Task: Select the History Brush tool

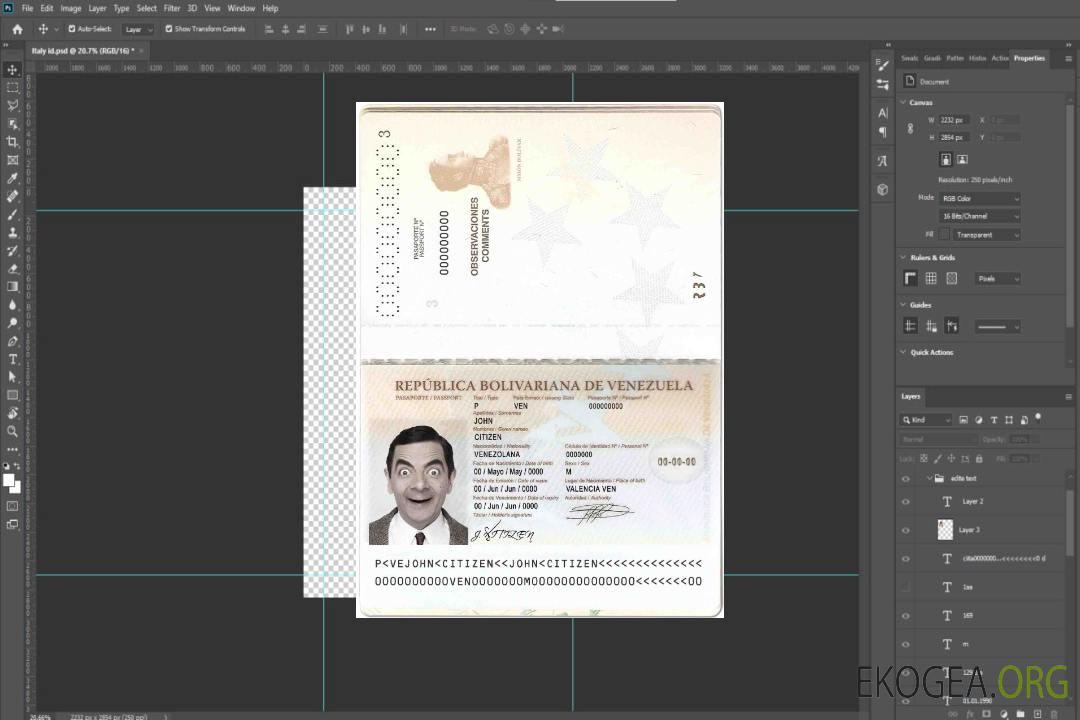Action: (12, 251)
